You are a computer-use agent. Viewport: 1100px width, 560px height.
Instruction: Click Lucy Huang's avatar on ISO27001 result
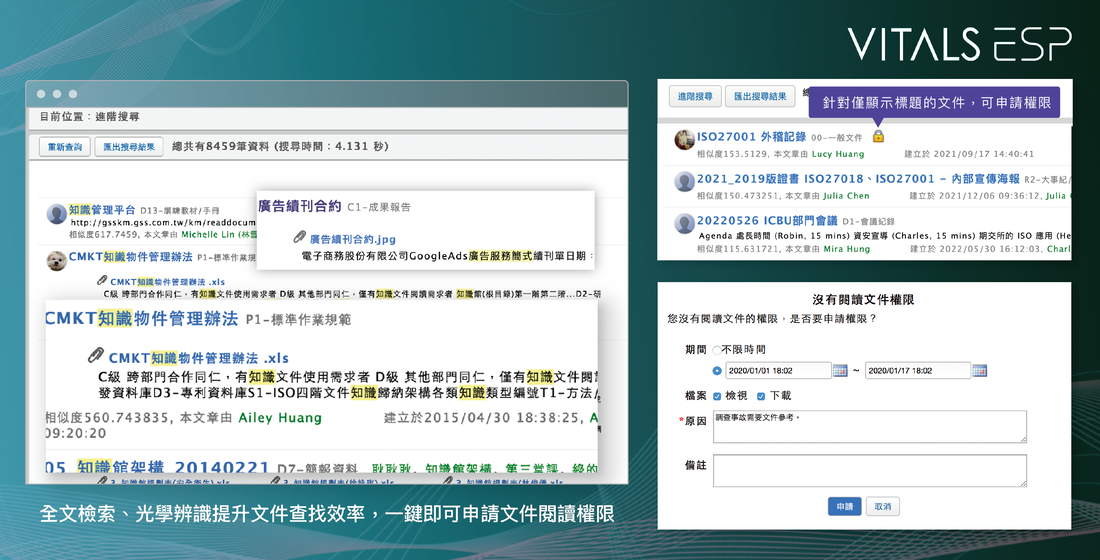[684, 140]
